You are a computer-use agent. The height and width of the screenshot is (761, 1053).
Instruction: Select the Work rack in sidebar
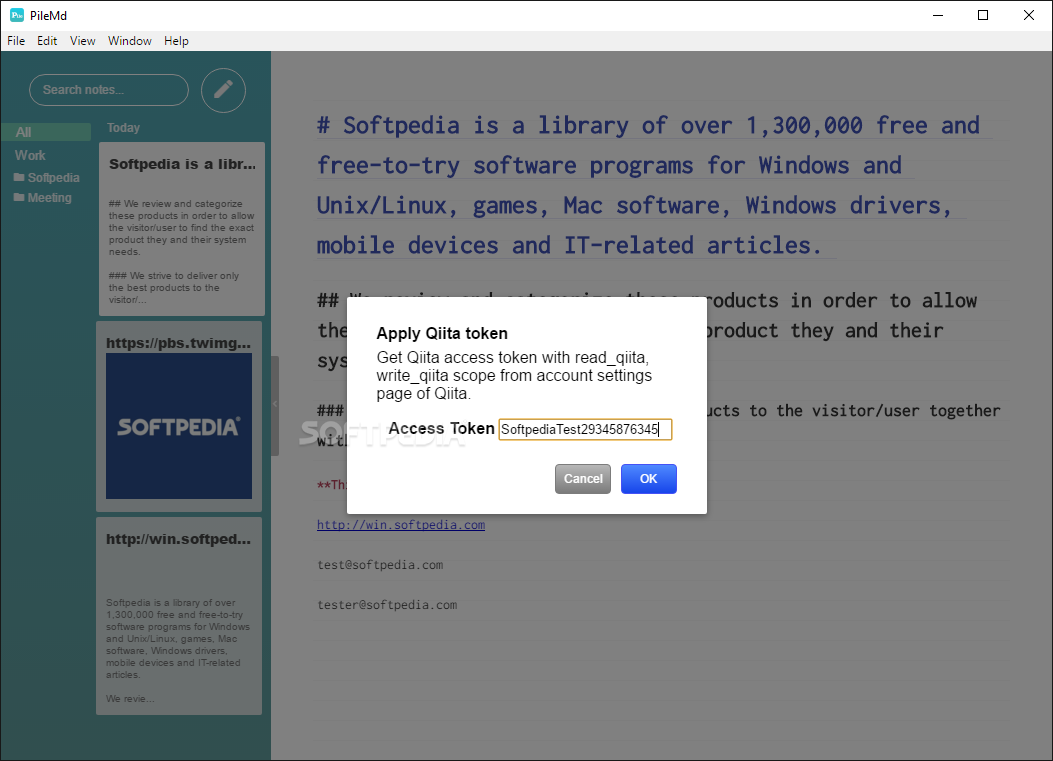(30, 155)
